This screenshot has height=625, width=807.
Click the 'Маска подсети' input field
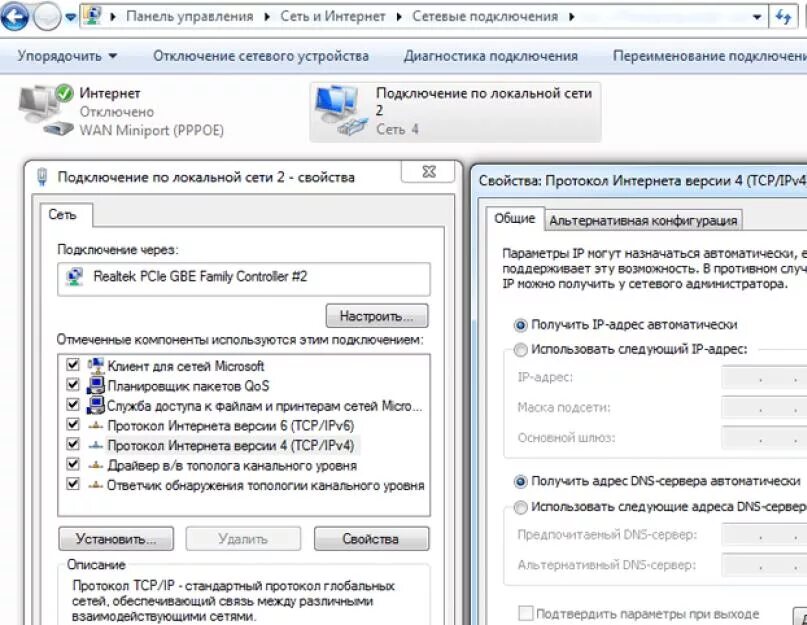pos(764,408)
